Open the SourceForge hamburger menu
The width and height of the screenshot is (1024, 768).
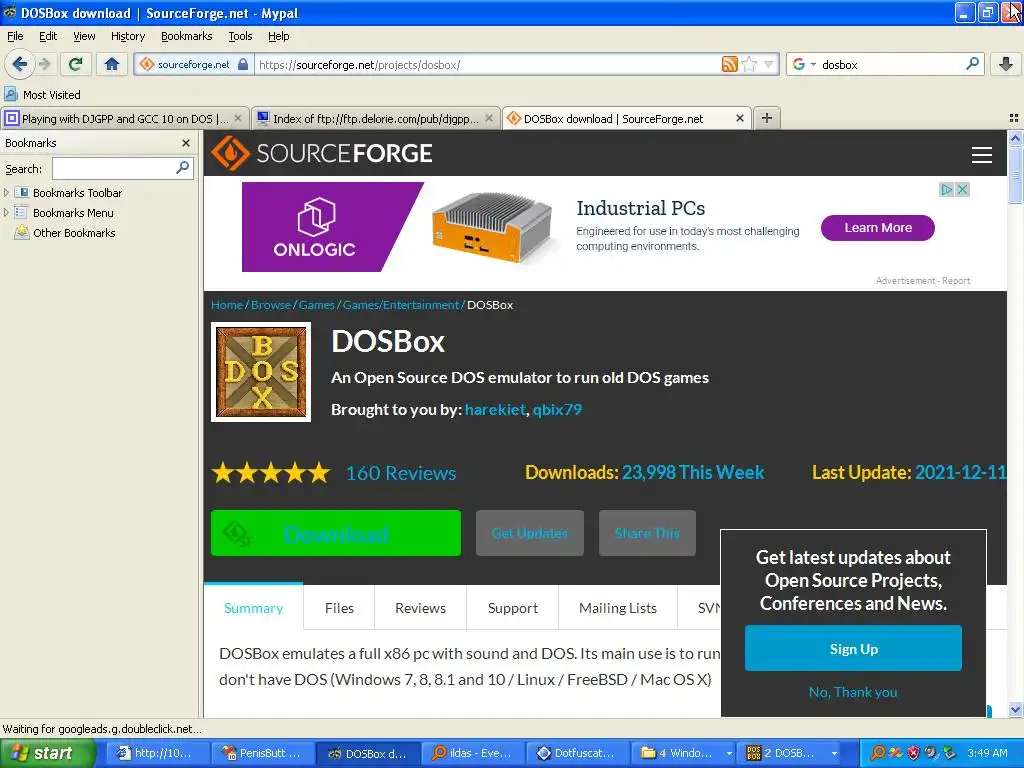tap(982, 155)
